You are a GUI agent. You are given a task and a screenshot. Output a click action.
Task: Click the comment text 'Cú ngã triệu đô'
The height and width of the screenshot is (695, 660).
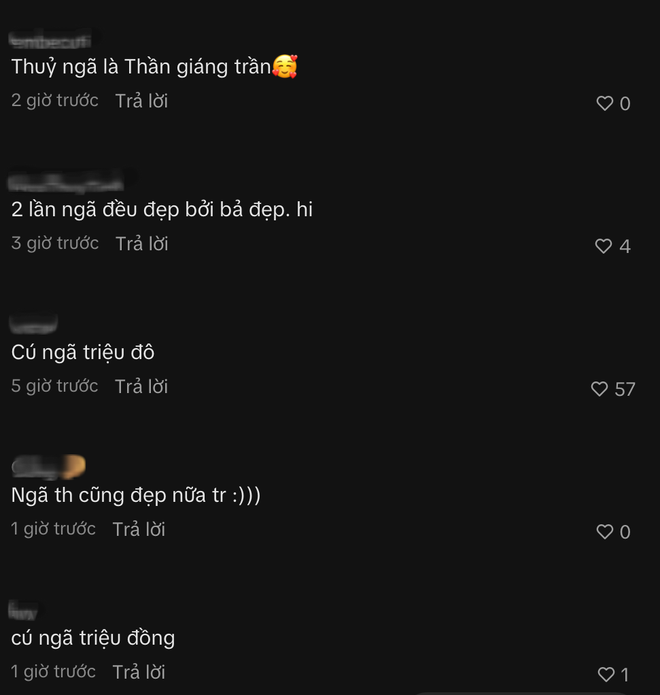83,353
